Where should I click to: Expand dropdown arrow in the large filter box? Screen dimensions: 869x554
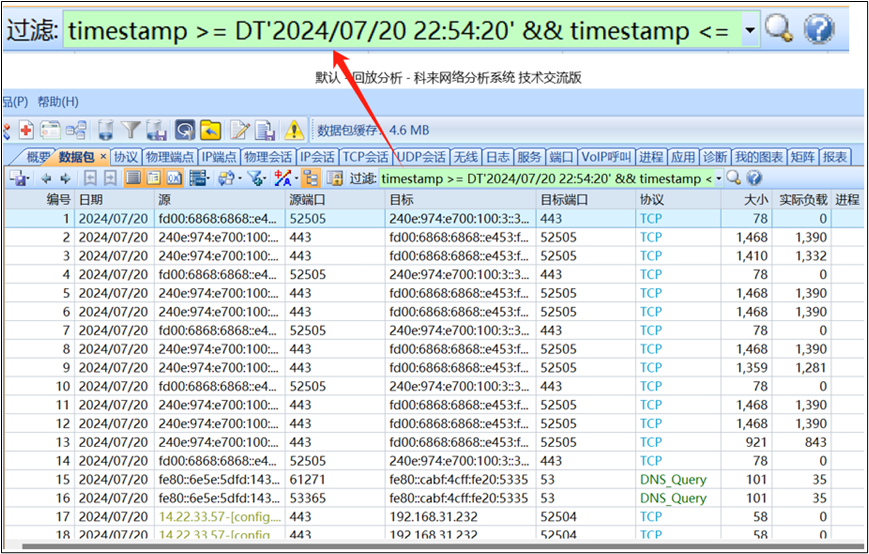(x=750, y=31)
